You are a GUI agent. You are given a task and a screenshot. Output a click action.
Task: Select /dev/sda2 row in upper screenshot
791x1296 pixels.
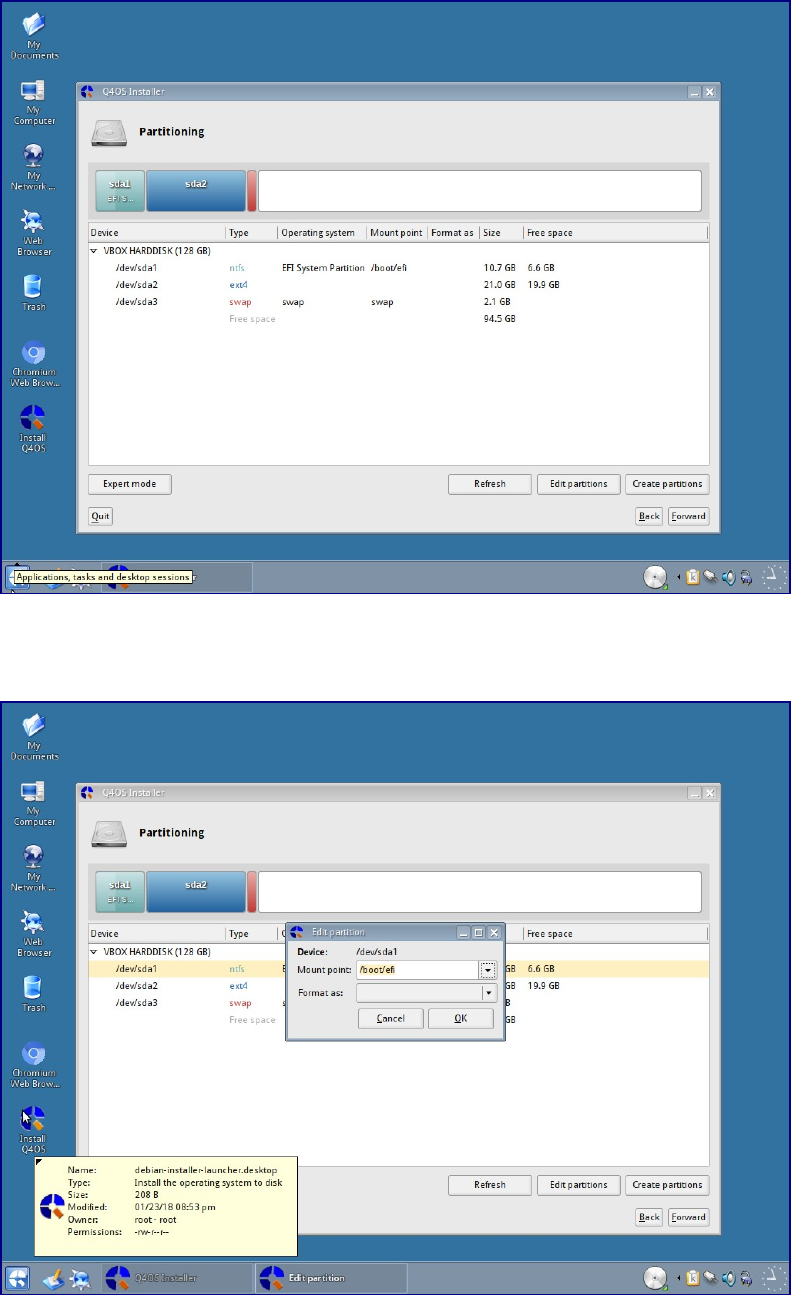[x=398, y=285]
